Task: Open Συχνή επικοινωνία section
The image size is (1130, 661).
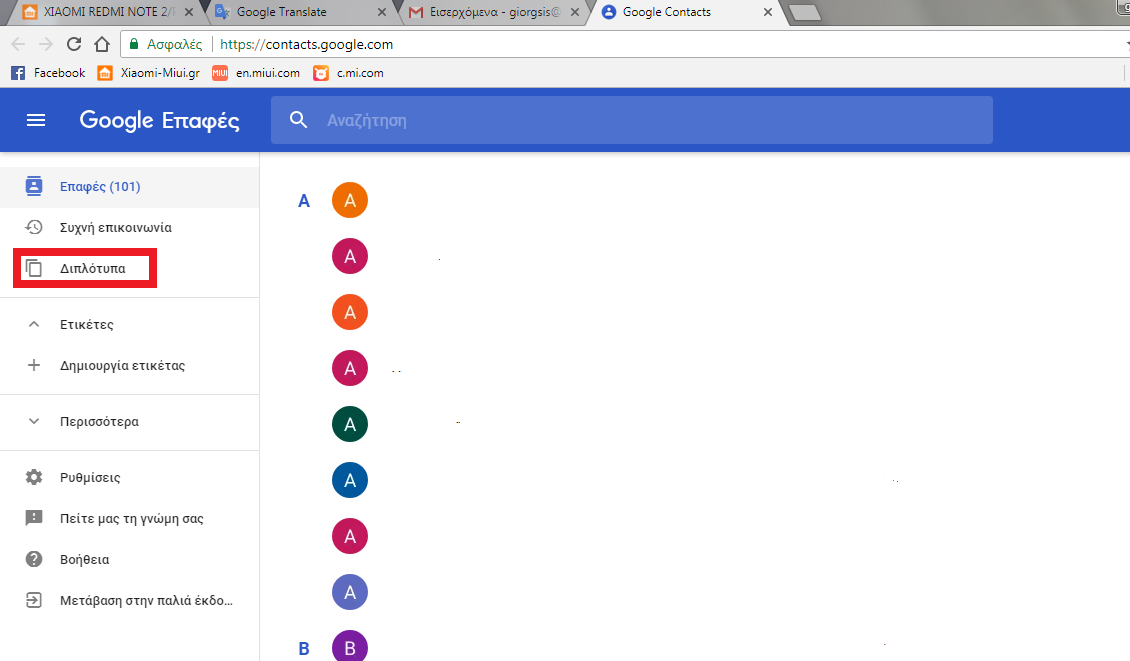Action: [x=130, y=228]
